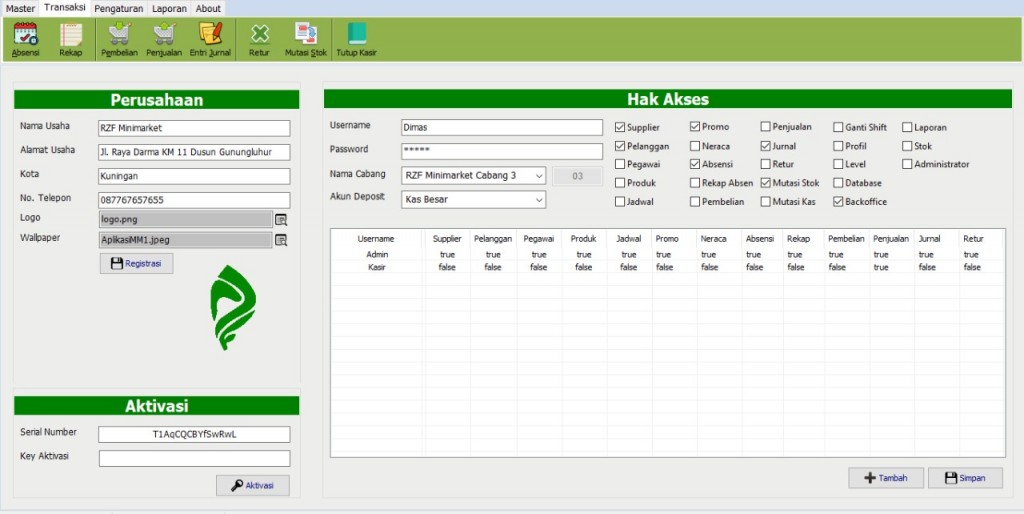Image resolution: width=1024 pixels, height=514 pixels.
Task: Expand the Nama Cabang dropdown
Action: [x=539, y=176]
